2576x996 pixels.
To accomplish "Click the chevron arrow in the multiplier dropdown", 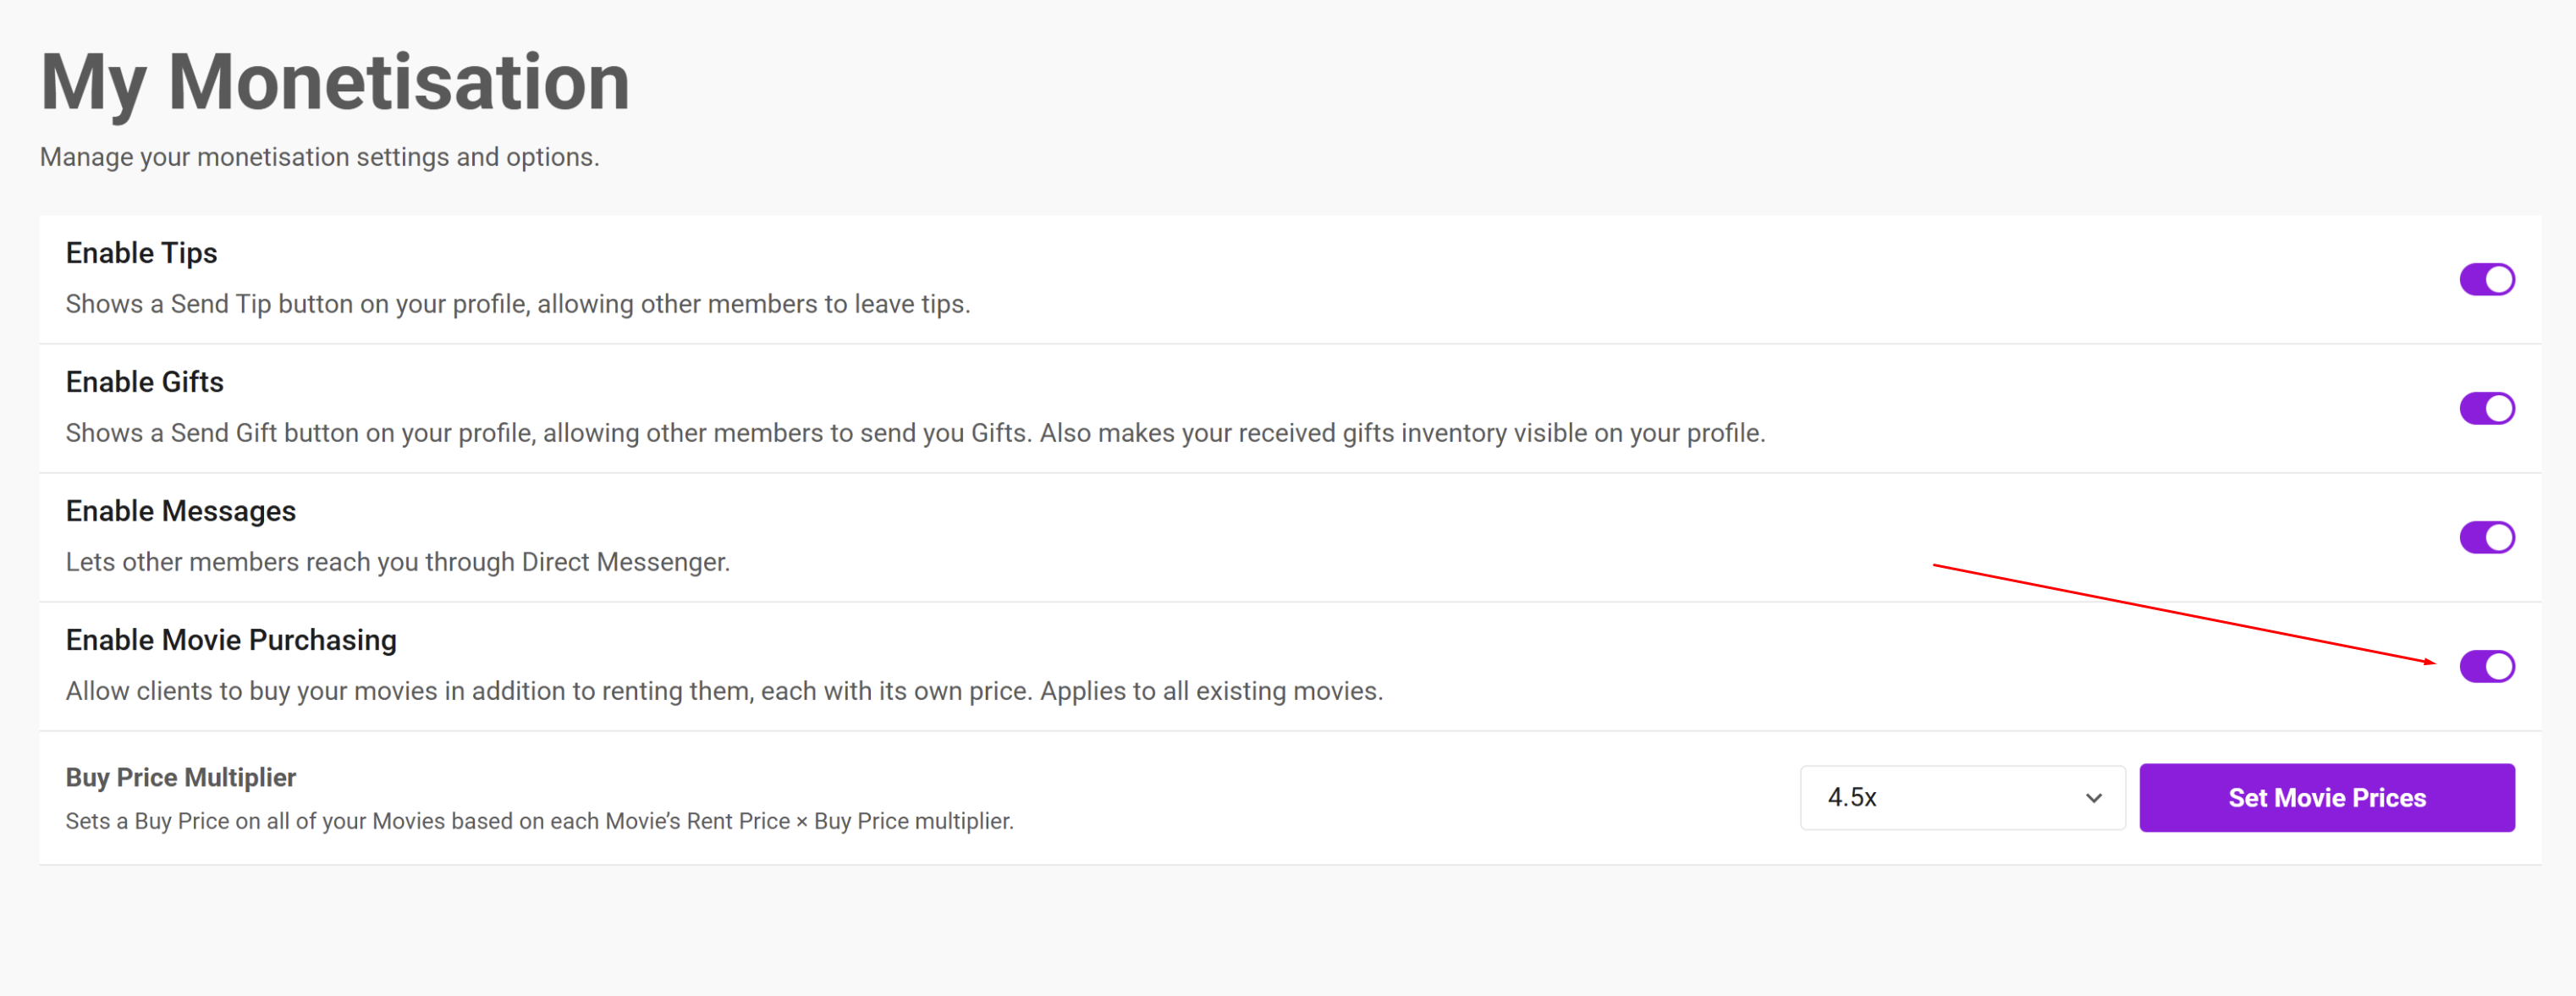I will pos(2093,797).
